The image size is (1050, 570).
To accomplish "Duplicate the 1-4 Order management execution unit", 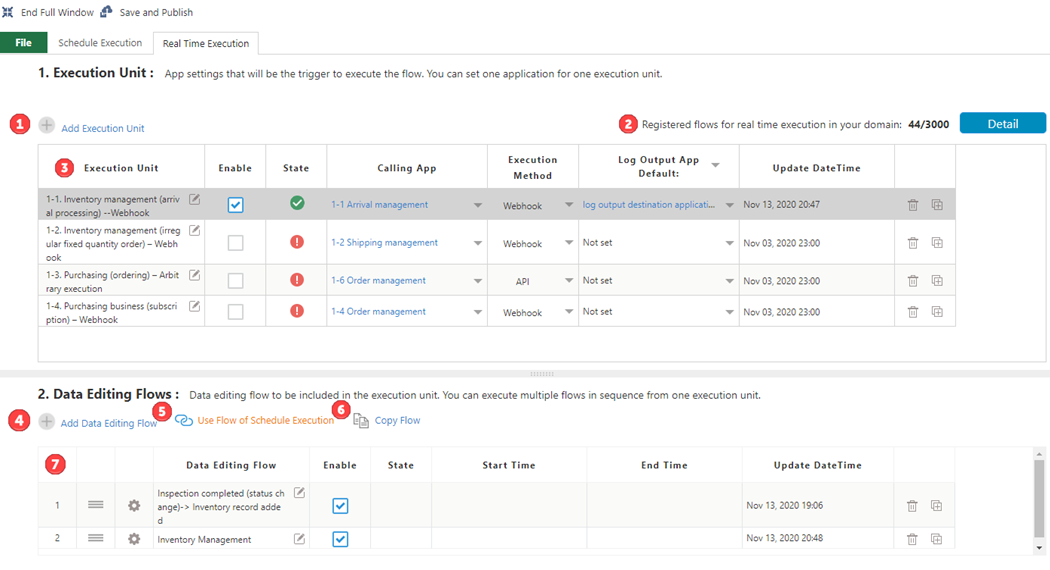I will 937,311.
